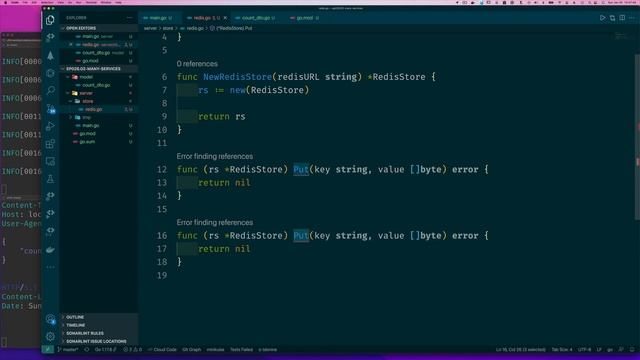
Task: Click the line and column indicator
Action: point(520,350)
